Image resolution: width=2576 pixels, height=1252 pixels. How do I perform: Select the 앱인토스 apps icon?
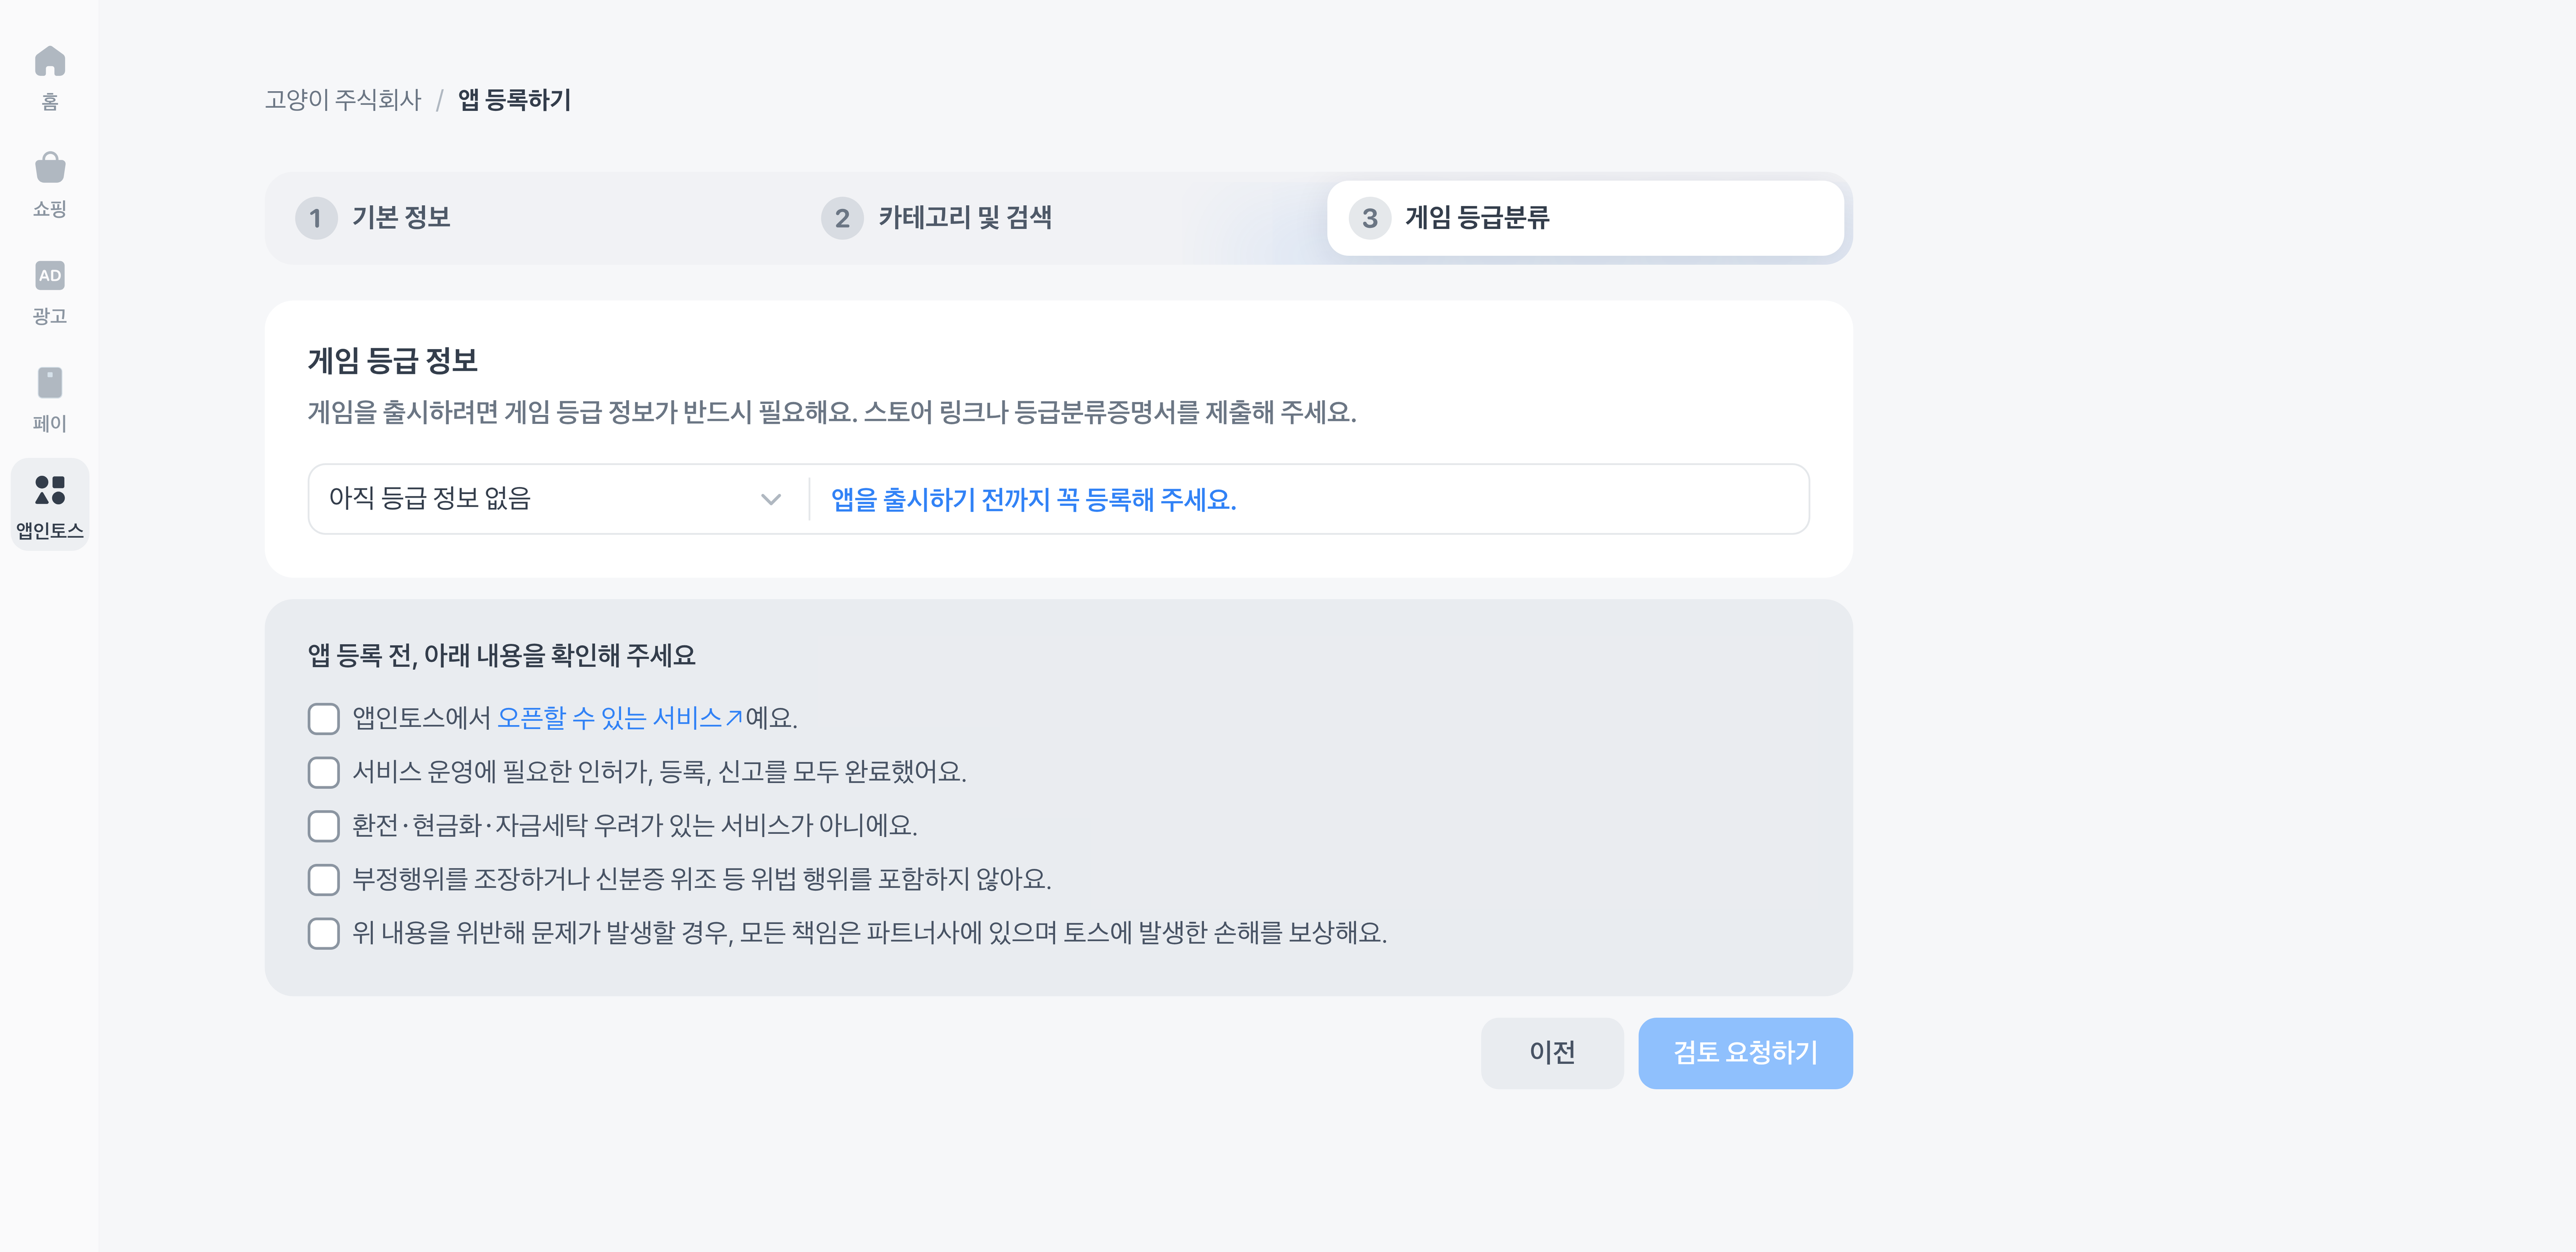point(50,490)
